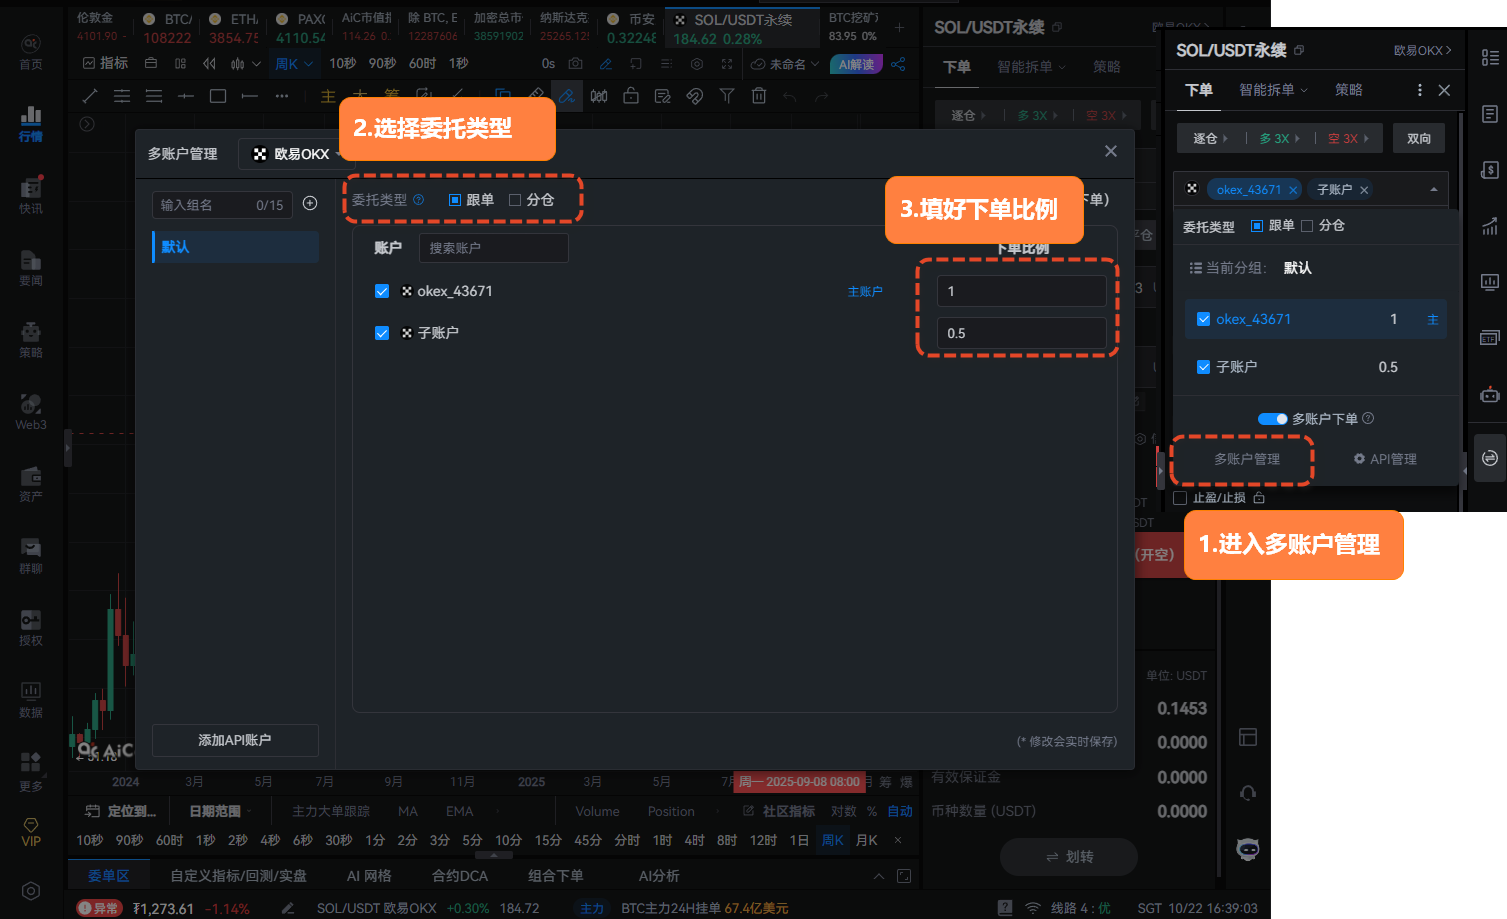Go to 资产 assets in left sidebar
This screenshot has width=1507, height=919.
coord(31,483)
